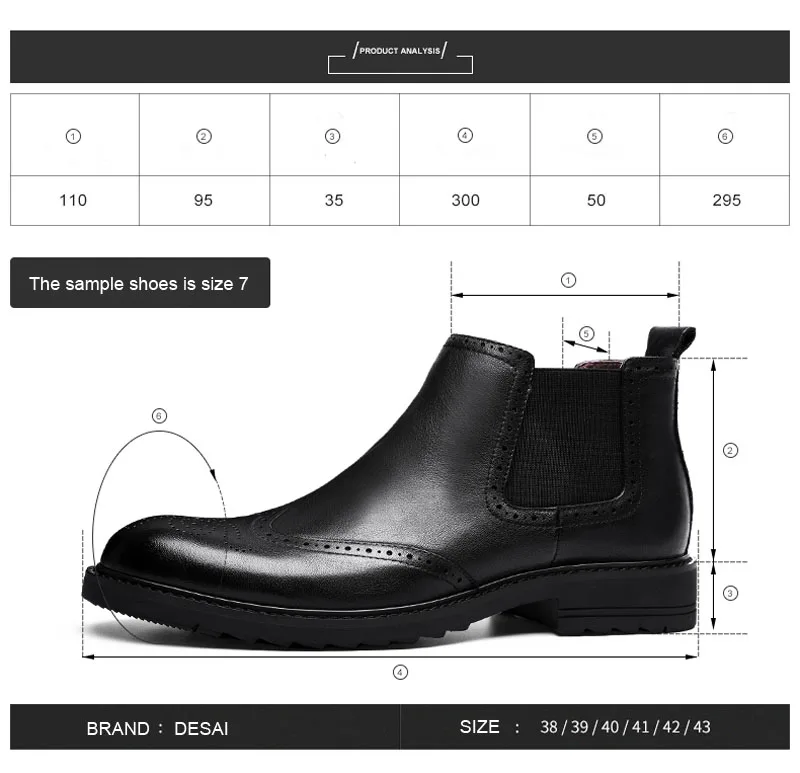This screenshot has height=773, width=800.
Task: Click the Product Analysis banner title
Action: pyautogui.click(x=400, y=51)
